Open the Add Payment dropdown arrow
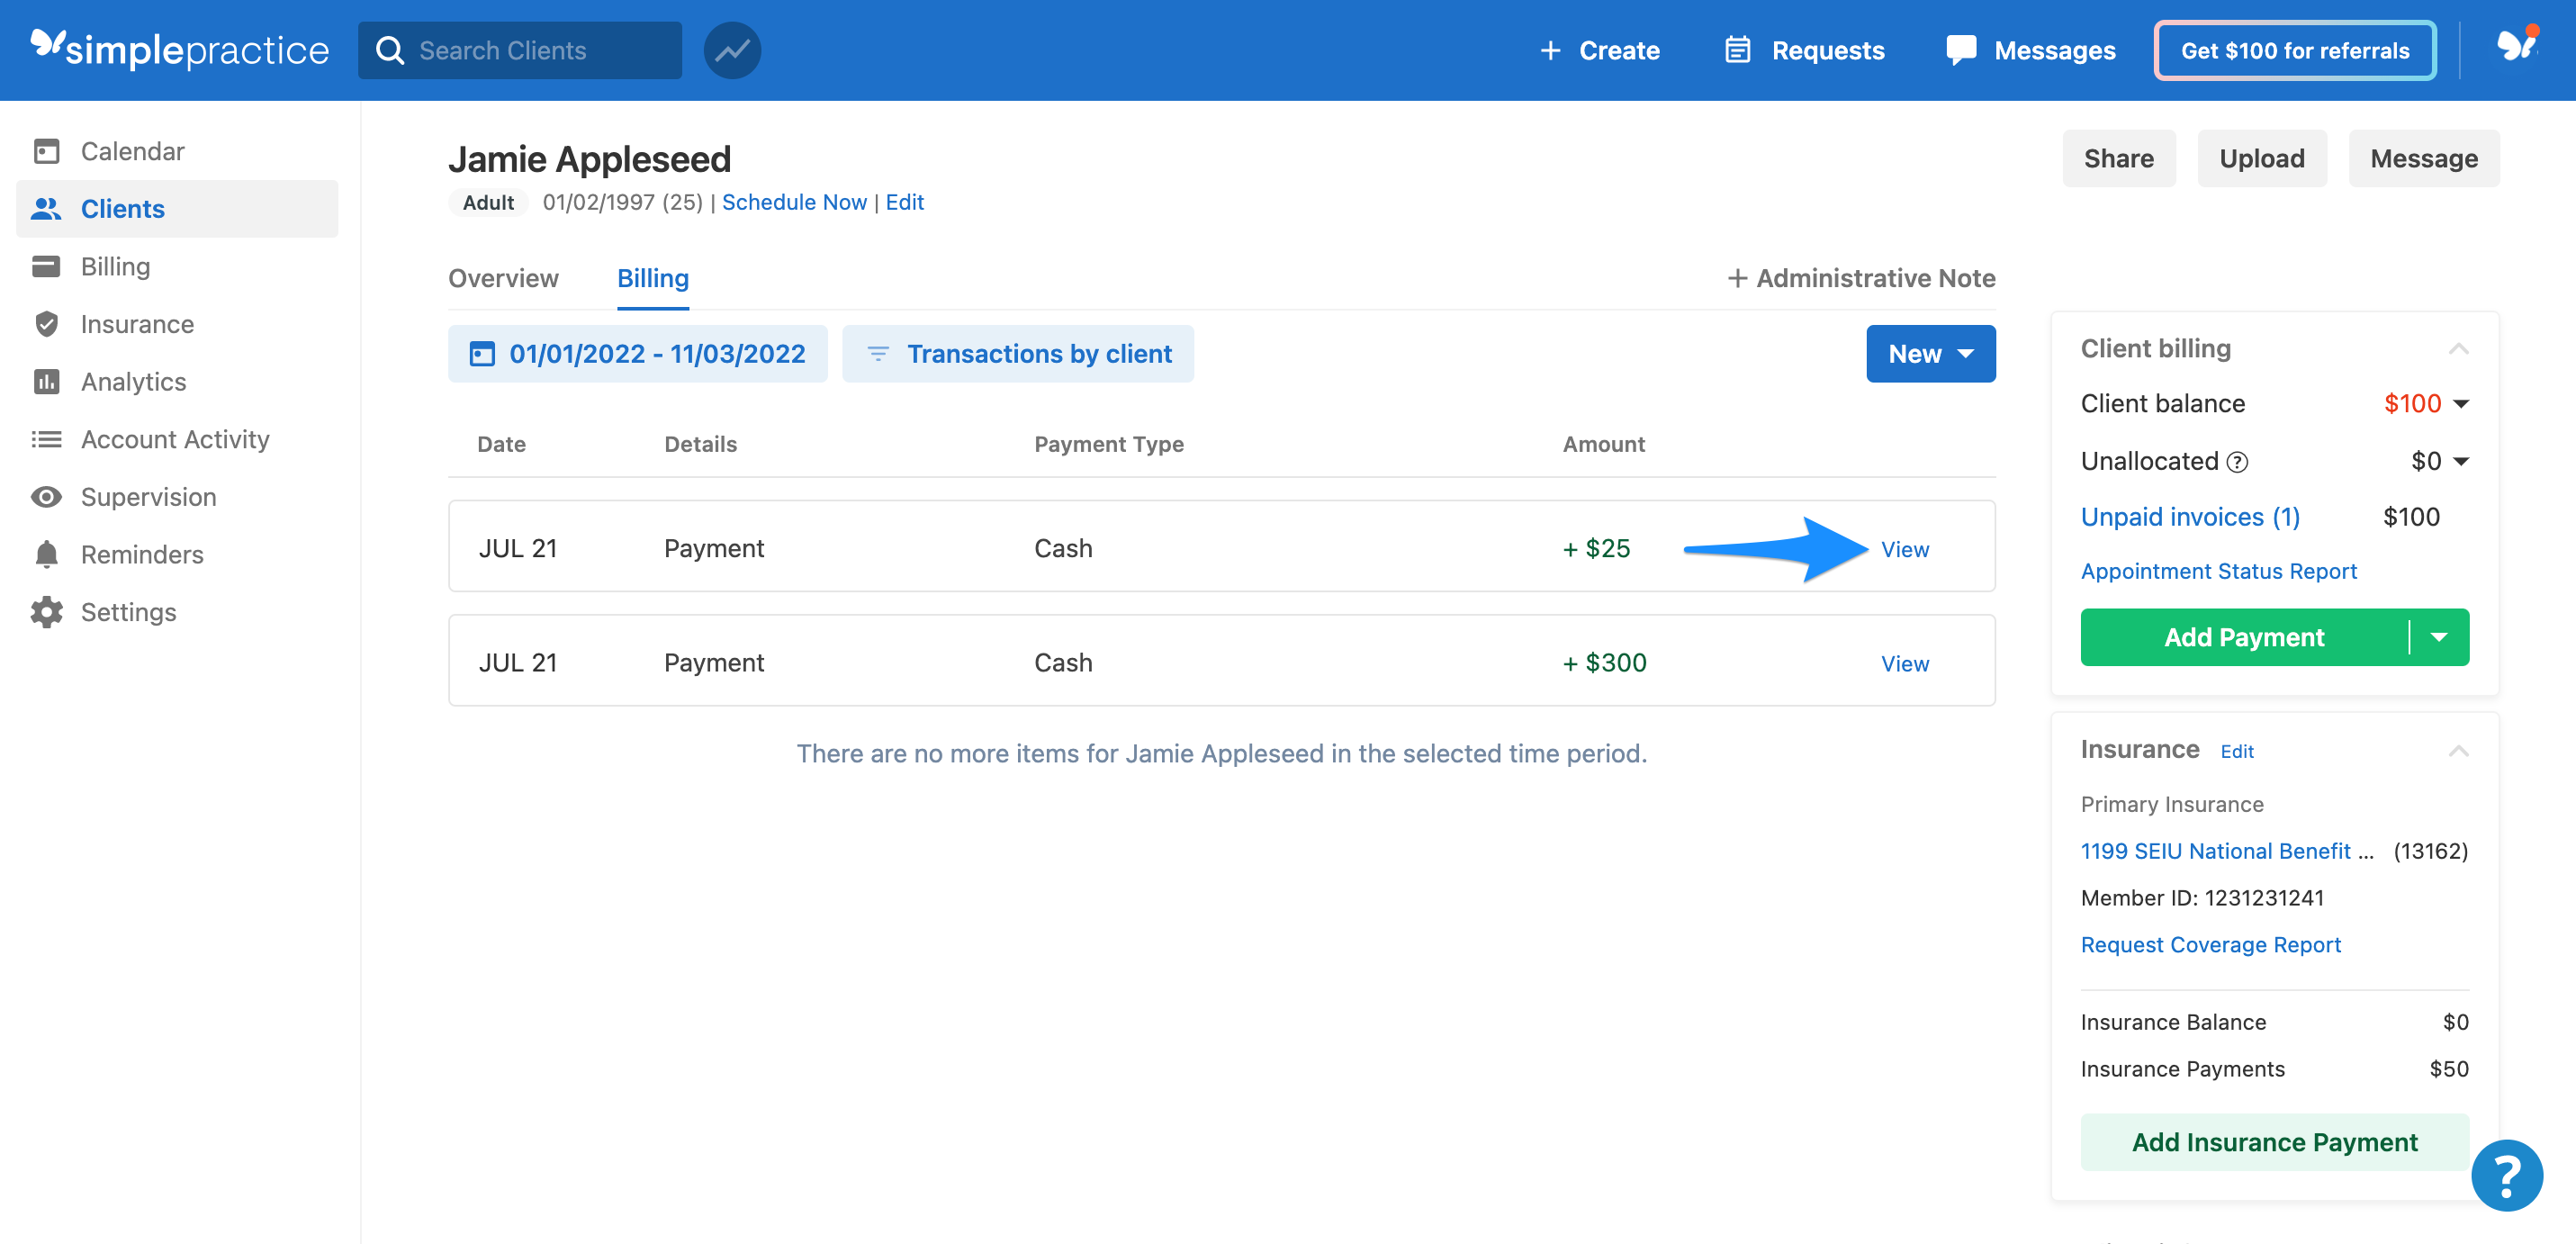Image resolution: width=2576 pixels, height=1244 pixels. pos(2440,637)
